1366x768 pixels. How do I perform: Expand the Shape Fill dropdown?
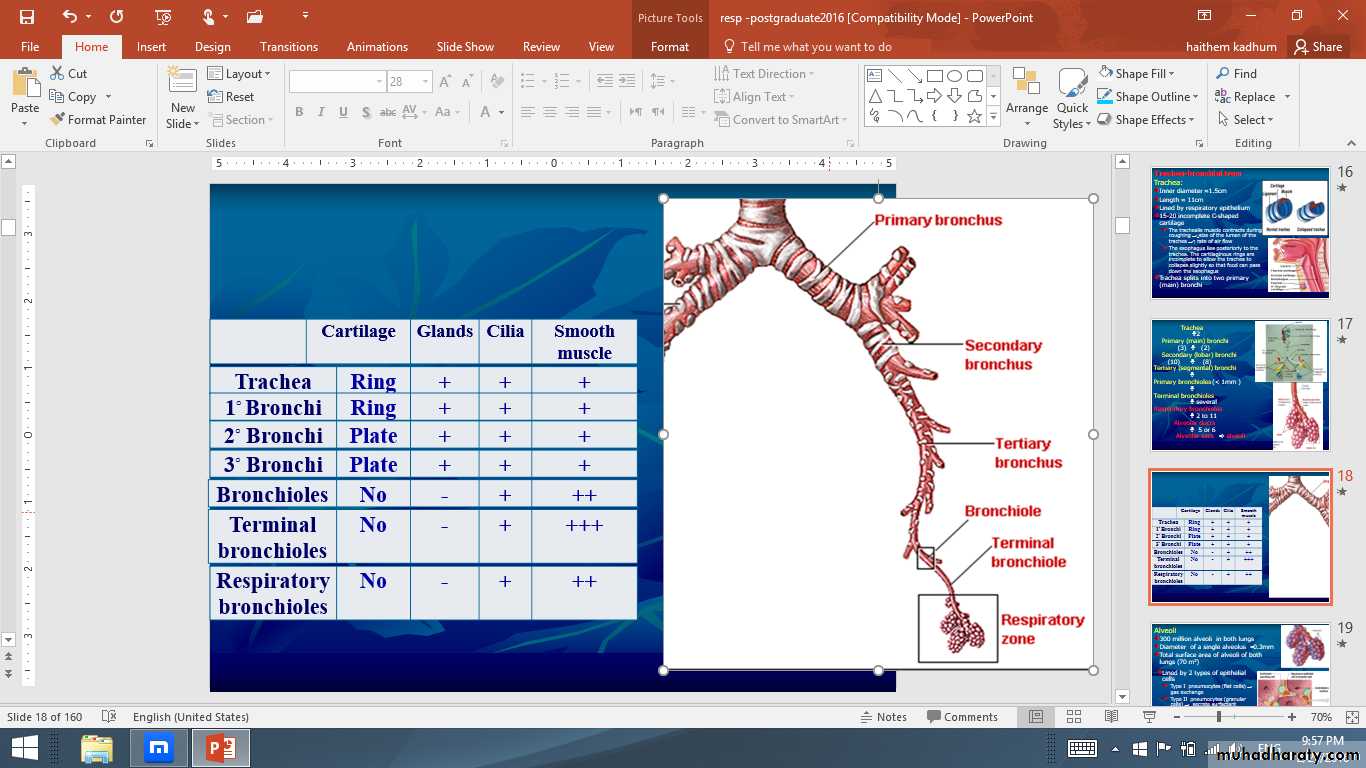click(x=1172, y=74)
